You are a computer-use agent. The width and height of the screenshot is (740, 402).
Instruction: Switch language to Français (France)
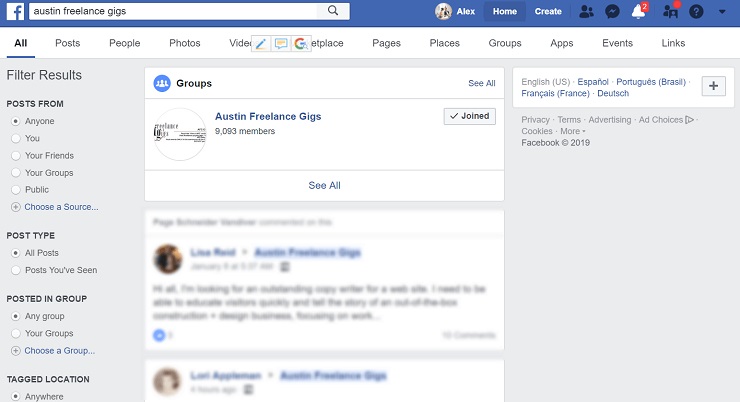point(555,93)
